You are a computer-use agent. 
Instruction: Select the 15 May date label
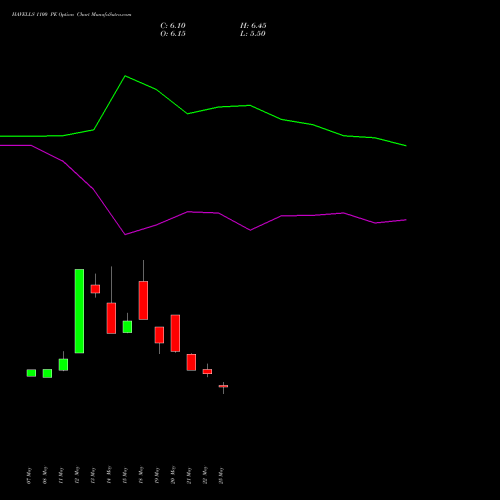(x=125, y=476)
